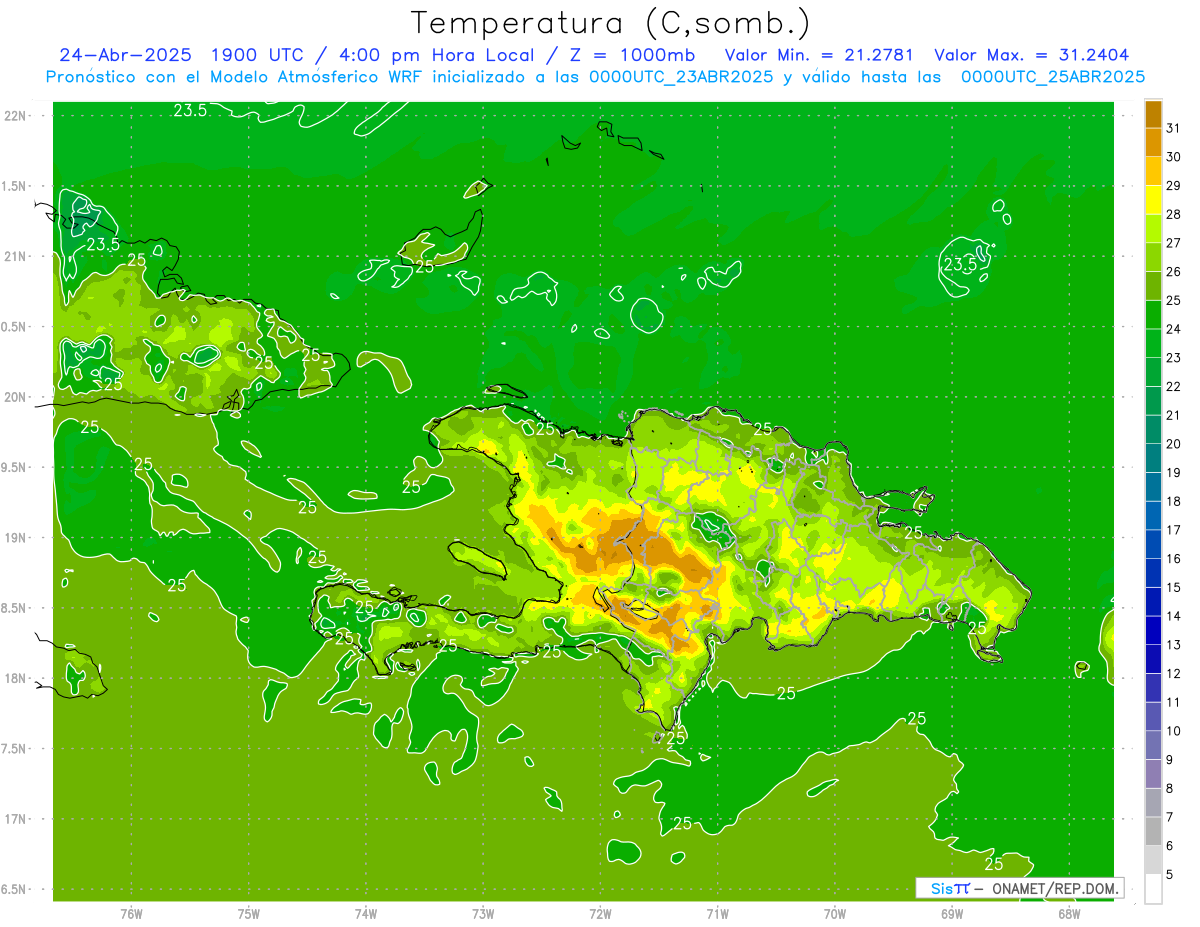Pick the gray legend swatch between 6 and 7
Screen dimensions: 1200x927
[1153, 831]
